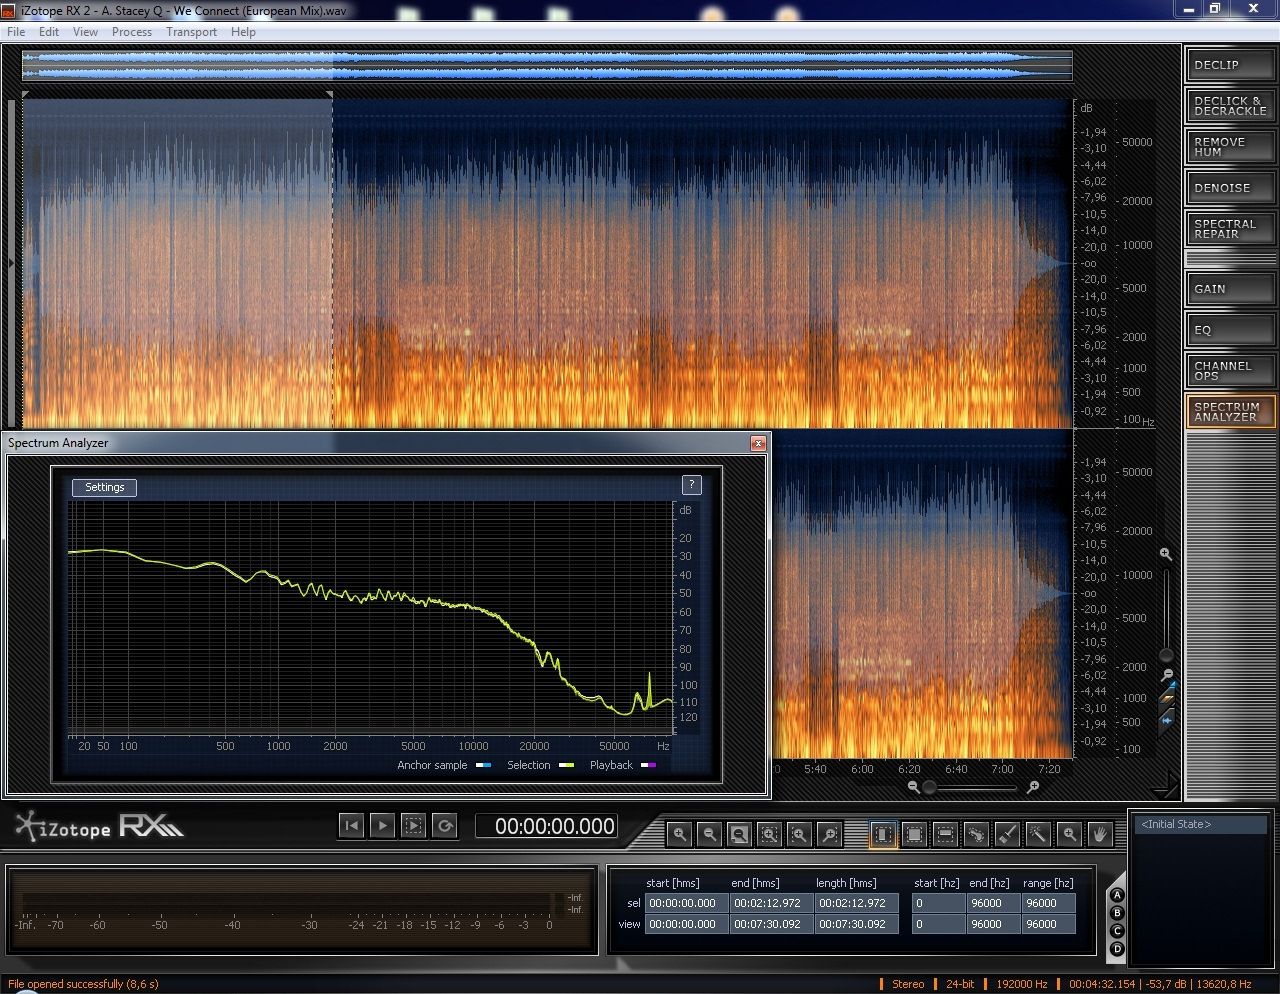The image size is (1280, 994).
Task: Select compare slot C
Action: tap(1117, 931)
